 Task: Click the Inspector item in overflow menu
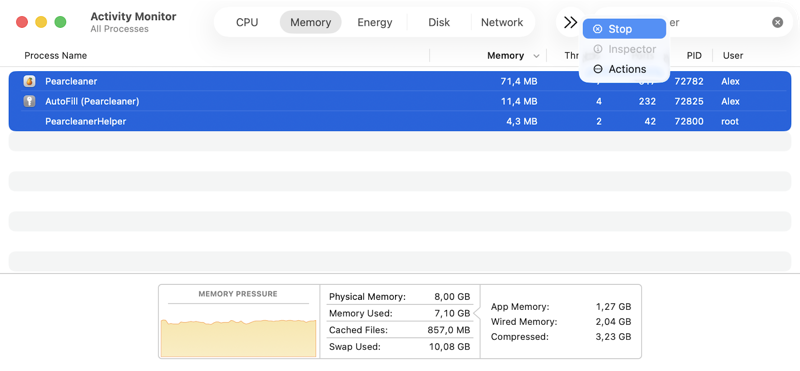(x=624, y=49)
